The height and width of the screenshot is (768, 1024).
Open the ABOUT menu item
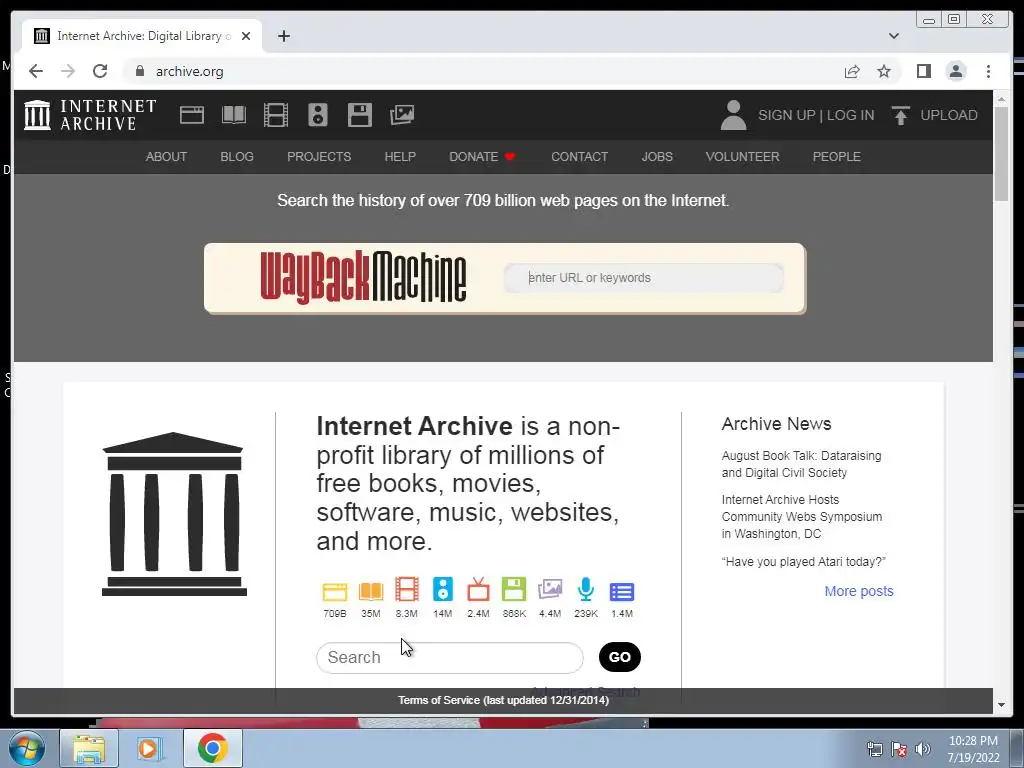point(167,157)
